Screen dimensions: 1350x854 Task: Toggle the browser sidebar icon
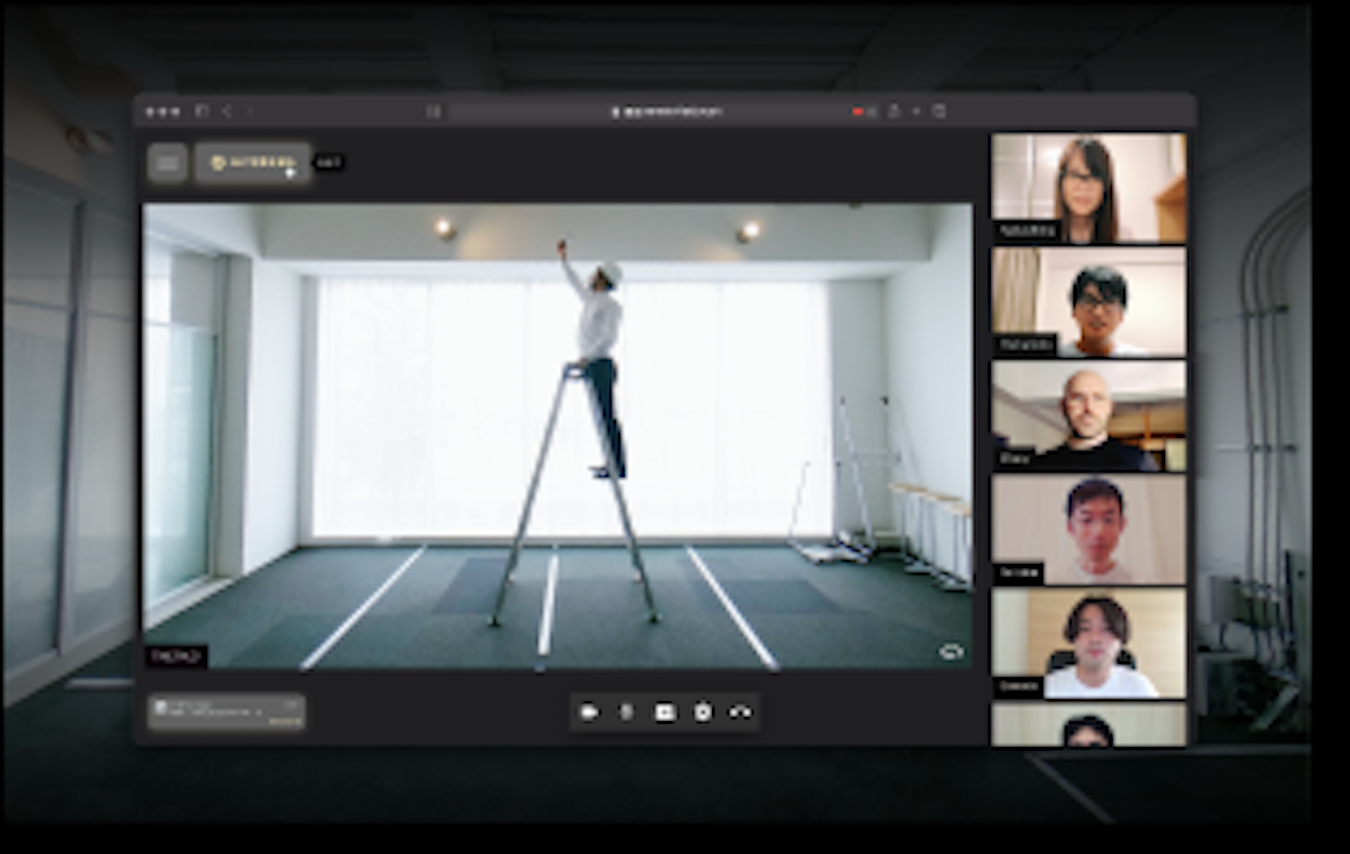202,112
